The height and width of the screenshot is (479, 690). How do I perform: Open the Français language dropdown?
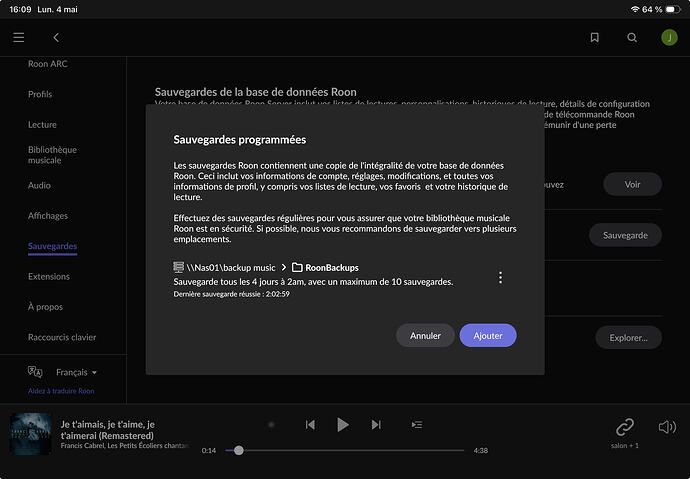tap(76, 373)
